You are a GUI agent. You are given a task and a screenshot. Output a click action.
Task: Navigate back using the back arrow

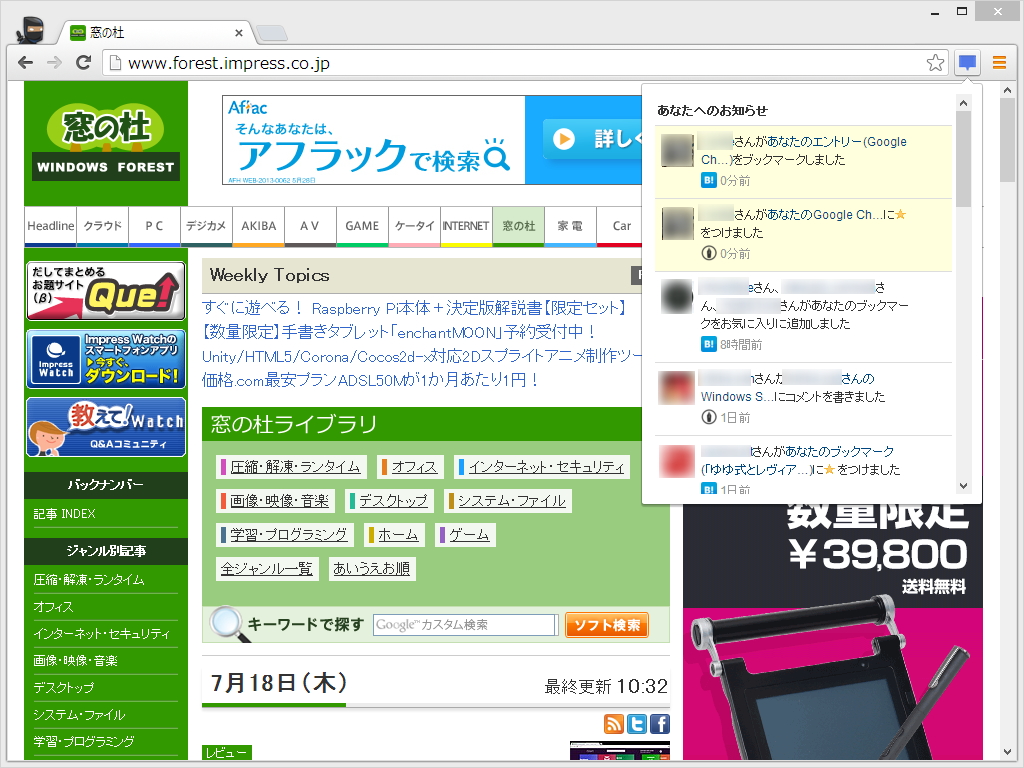pyautogui.click(x=26, y=62)
